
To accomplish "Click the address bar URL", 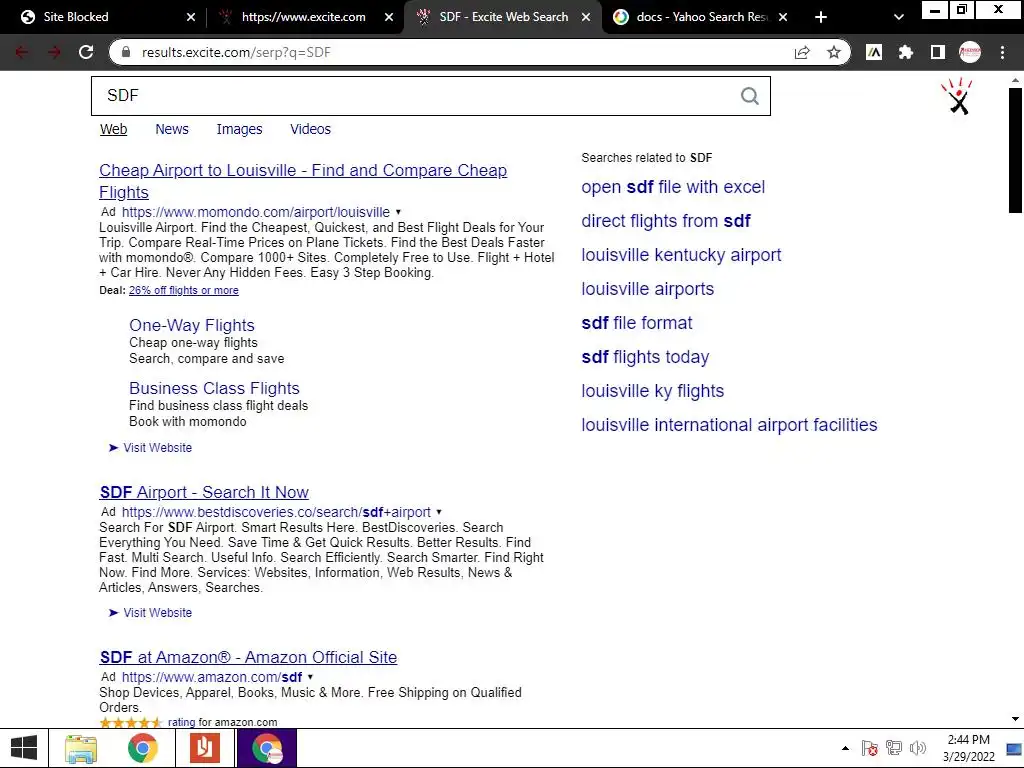I will (x=236, y=52).
